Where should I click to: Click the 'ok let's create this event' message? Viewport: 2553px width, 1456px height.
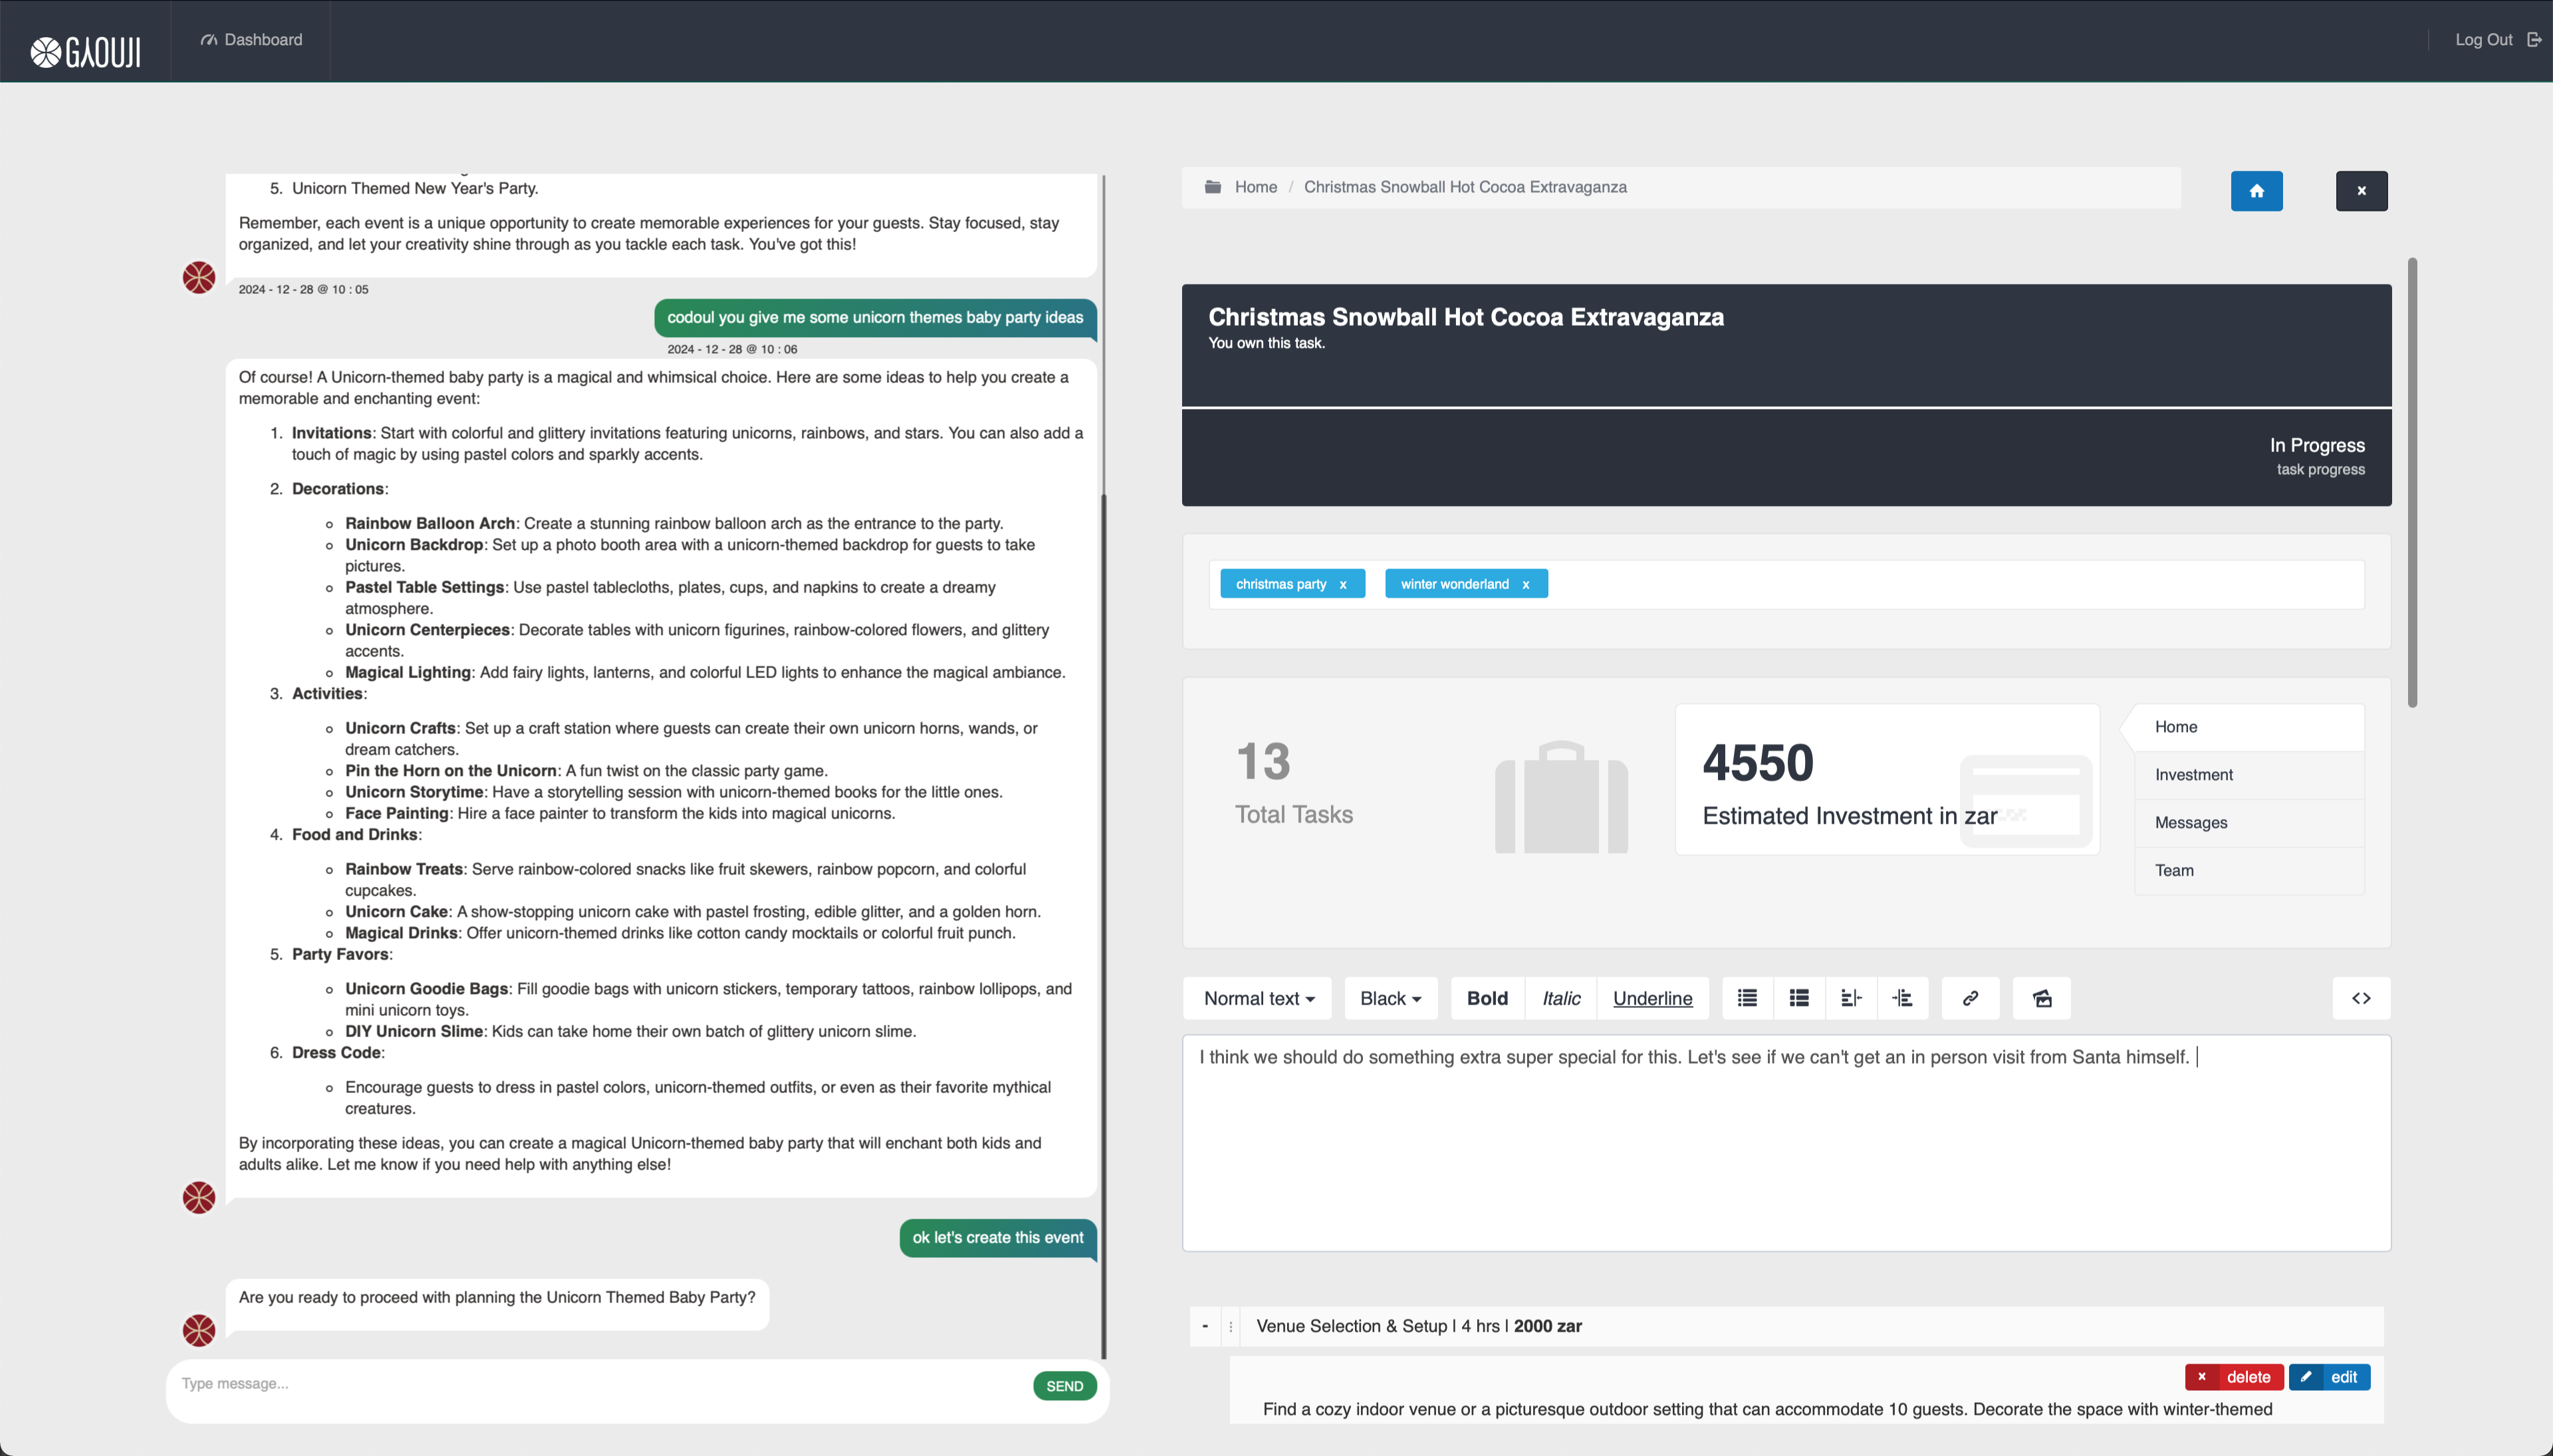(x=997, y=1238)
